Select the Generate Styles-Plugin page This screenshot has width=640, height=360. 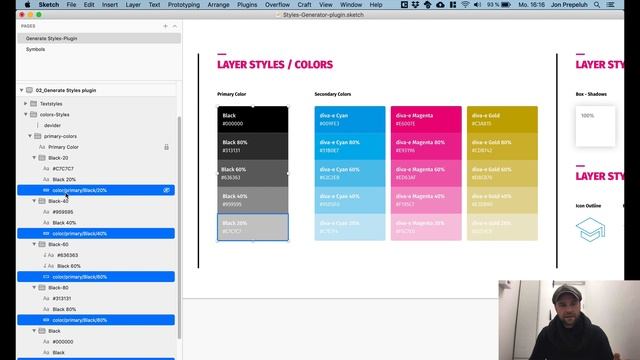point(99,38)
